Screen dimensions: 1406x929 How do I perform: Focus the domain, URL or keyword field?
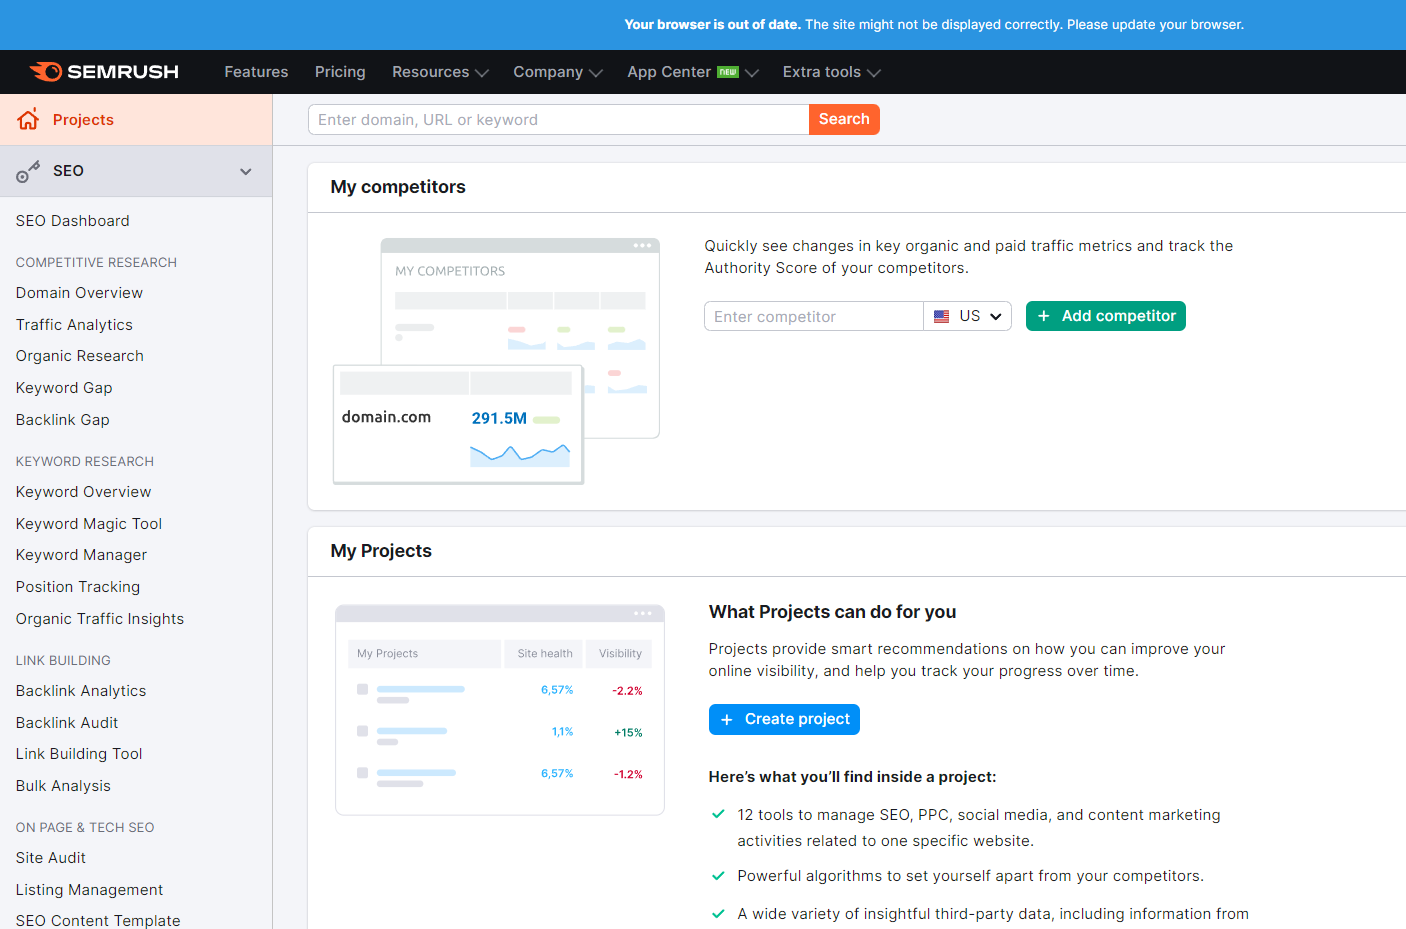click(558, 119)
